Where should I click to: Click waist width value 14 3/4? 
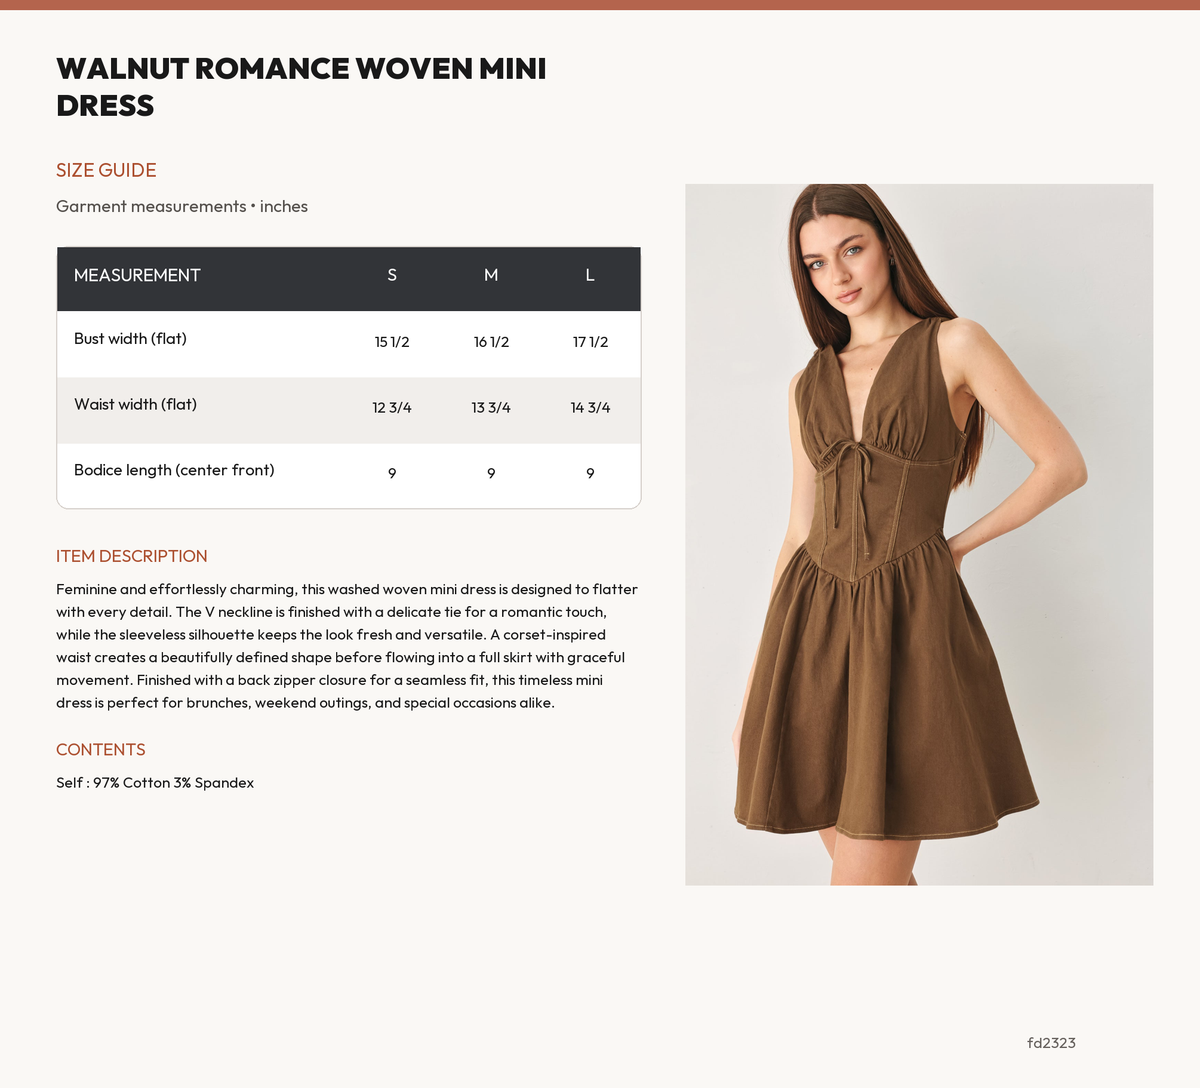[590, 408]
